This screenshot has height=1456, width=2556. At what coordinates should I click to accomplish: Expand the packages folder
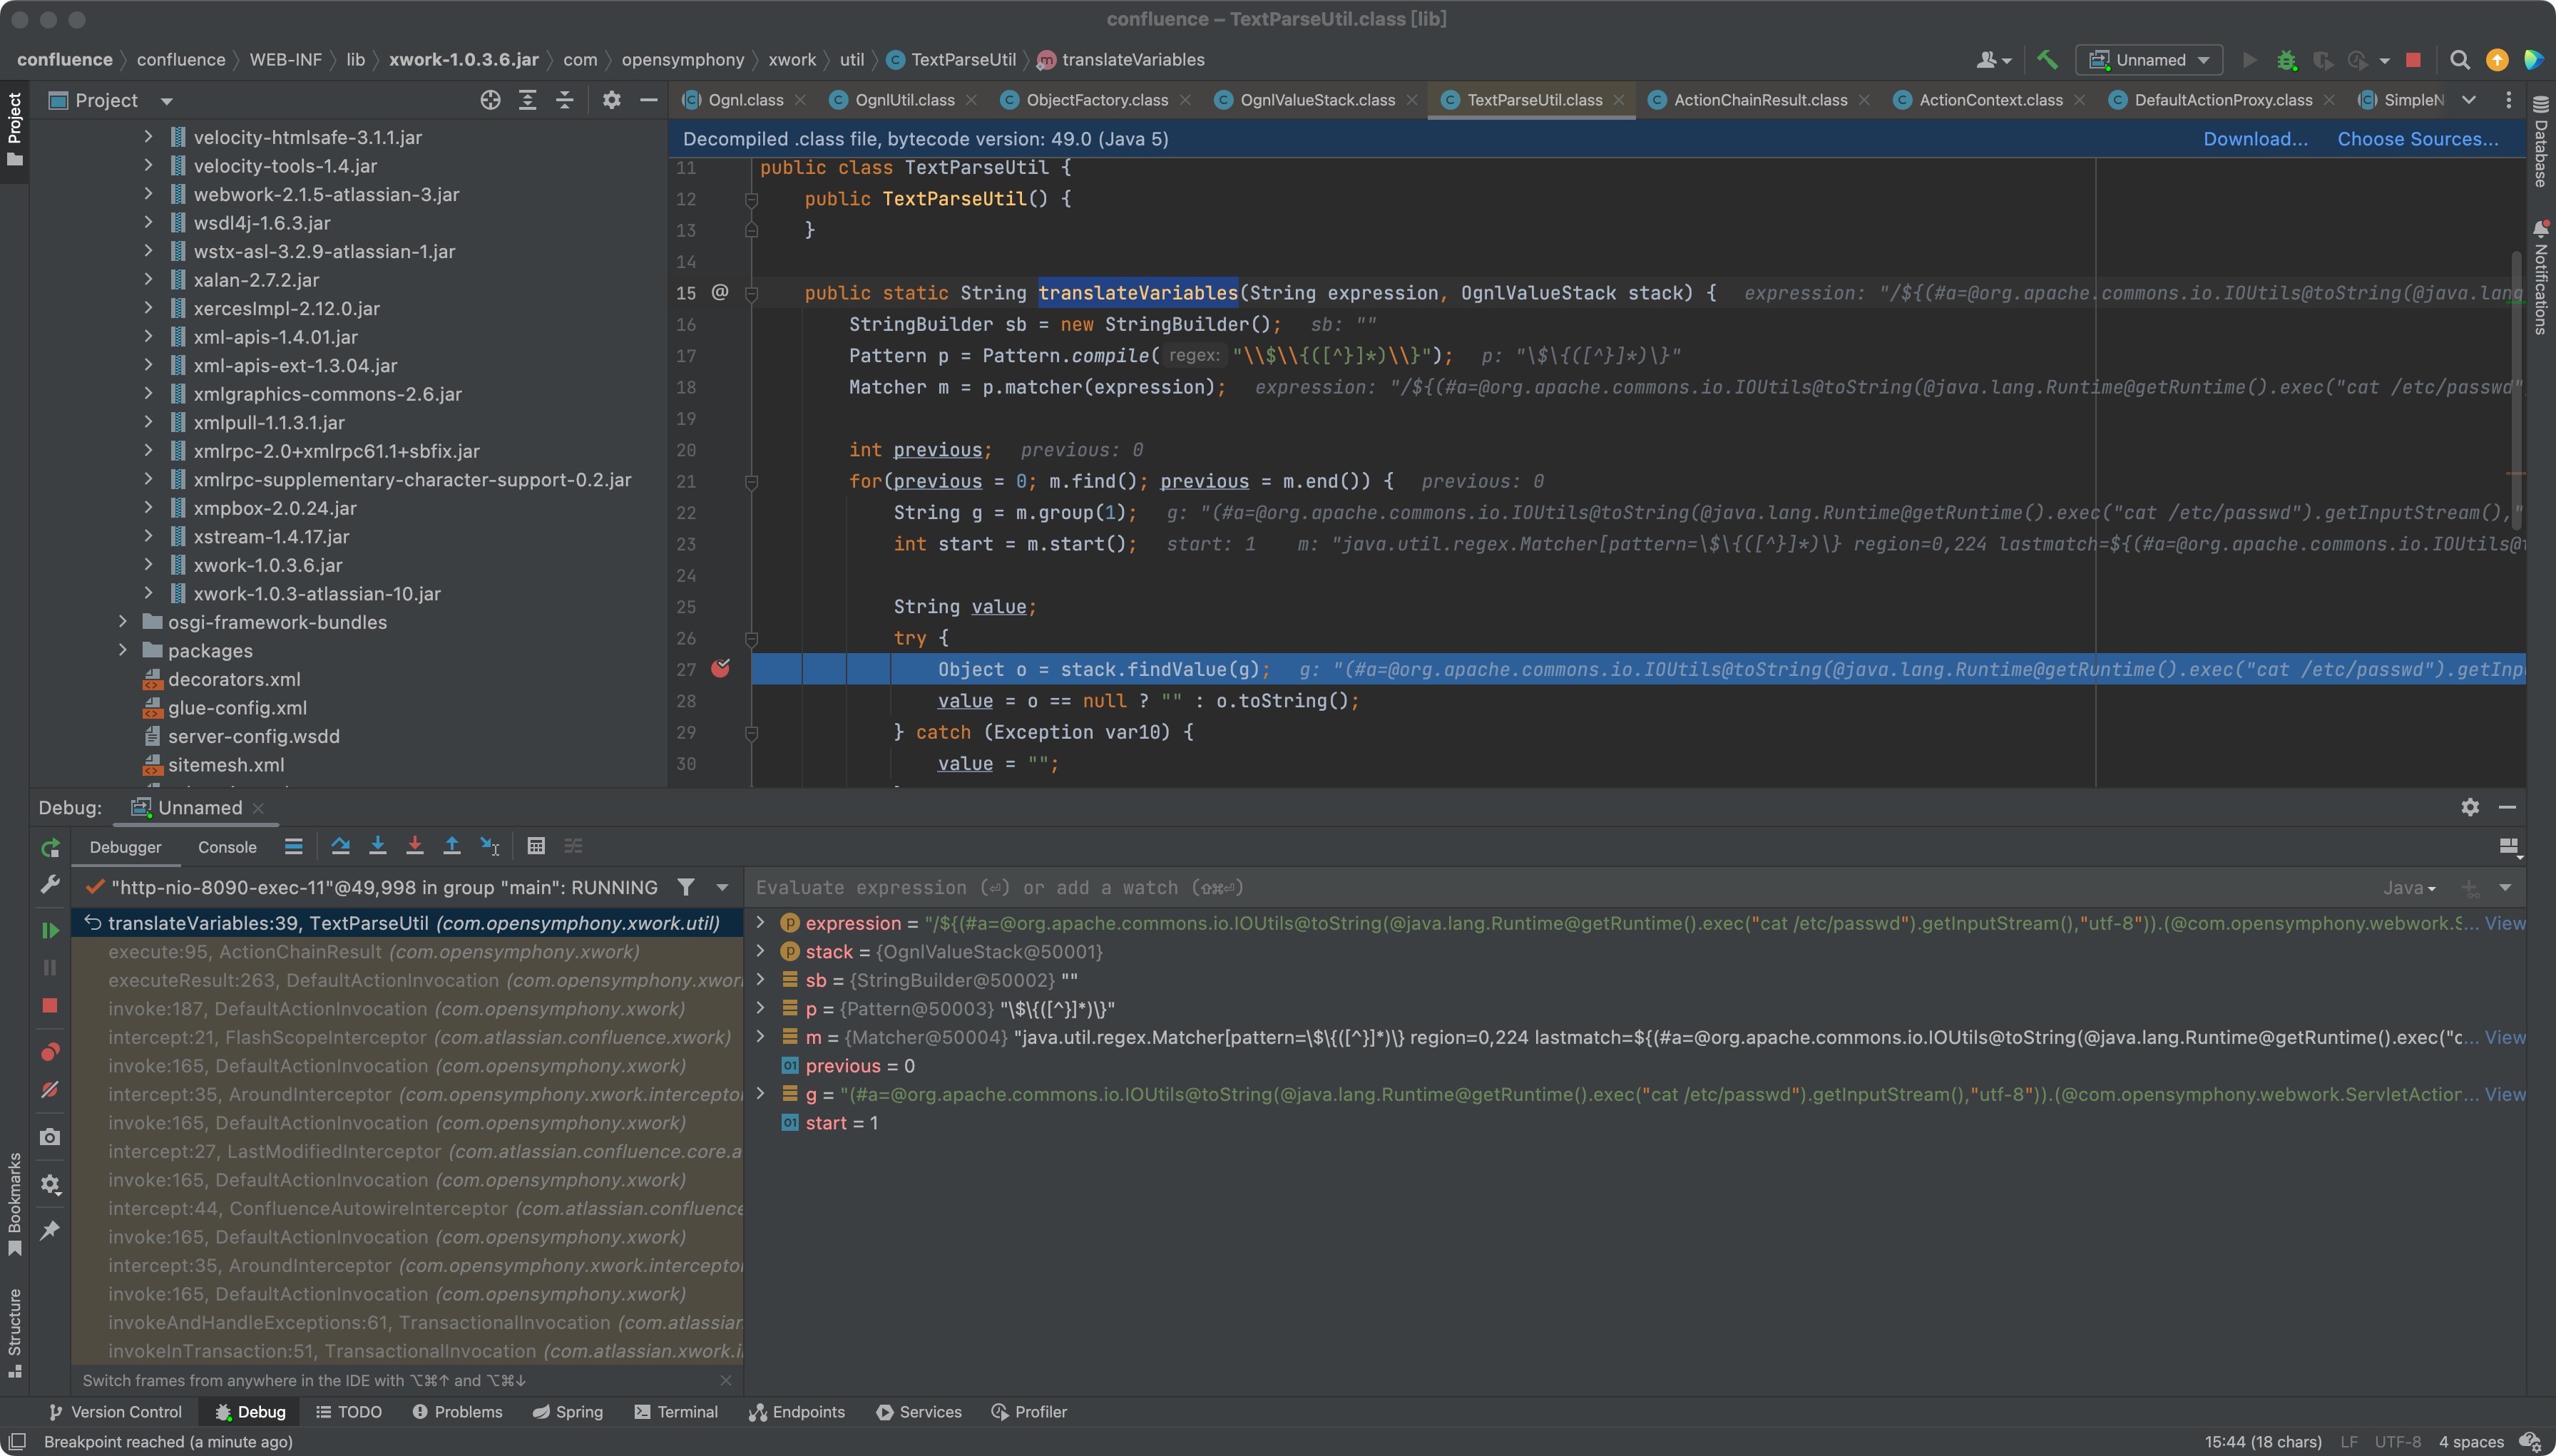coord(123,650)
